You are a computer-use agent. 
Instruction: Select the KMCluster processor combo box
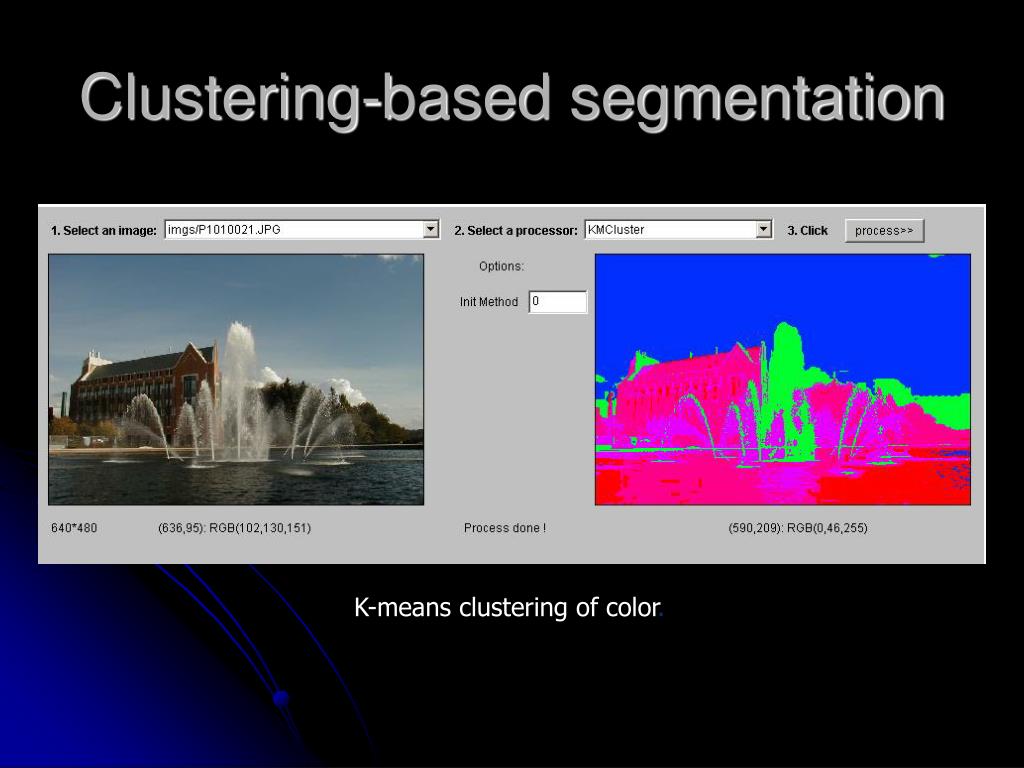coord(670,229)
